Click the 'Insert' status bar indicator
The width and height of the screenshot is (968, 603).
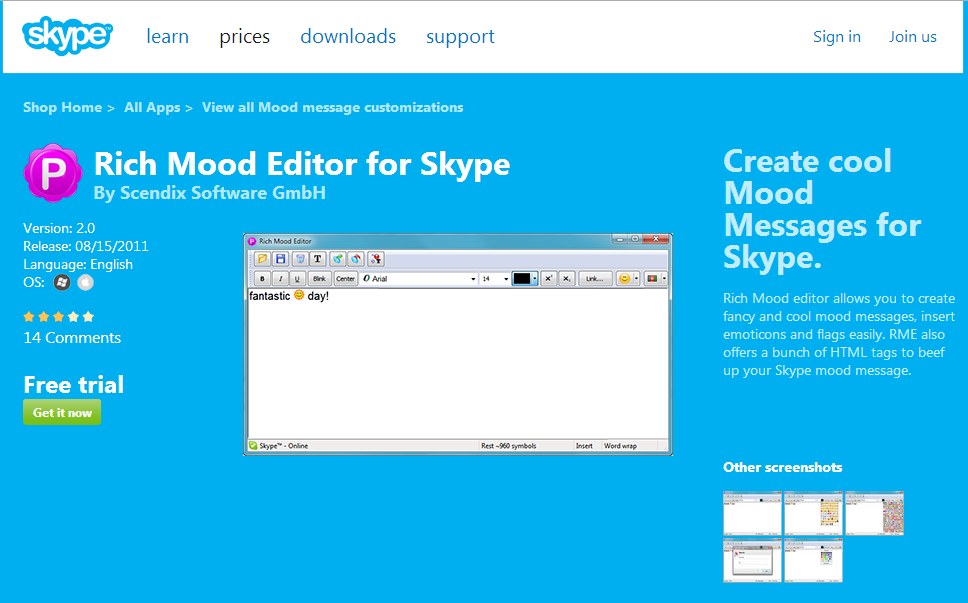click(584, 446)
